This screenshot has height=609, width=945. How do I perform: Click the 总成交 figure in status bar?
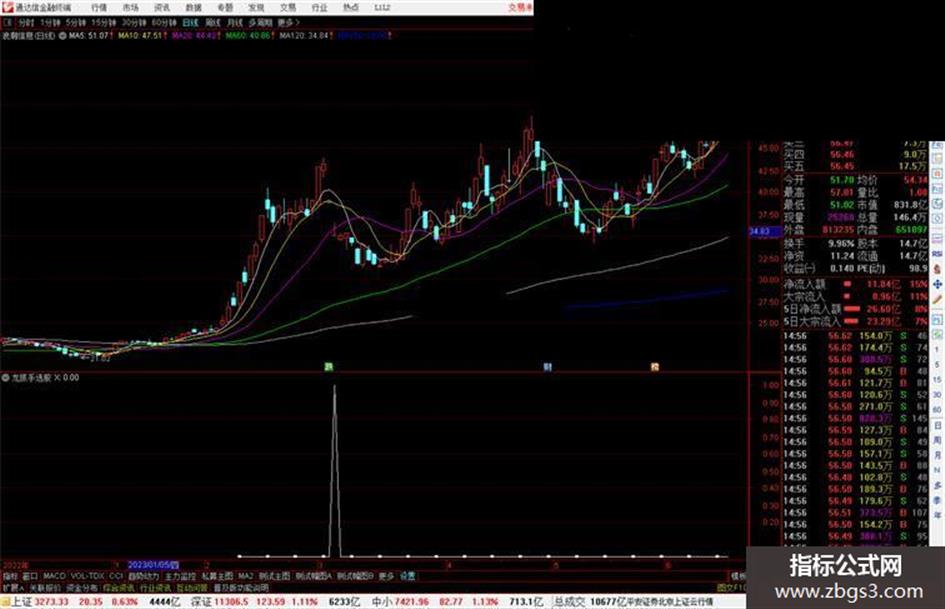point(609,602)
